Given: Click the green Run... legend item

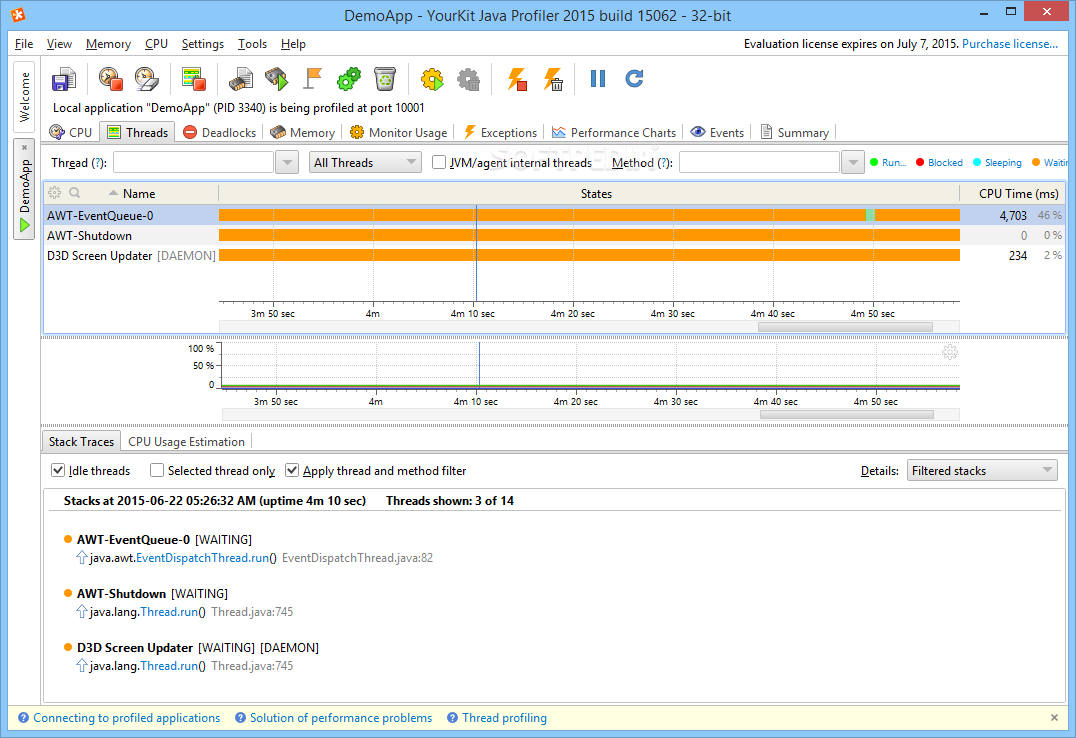Looking at the screenshot, I should 888,163.
